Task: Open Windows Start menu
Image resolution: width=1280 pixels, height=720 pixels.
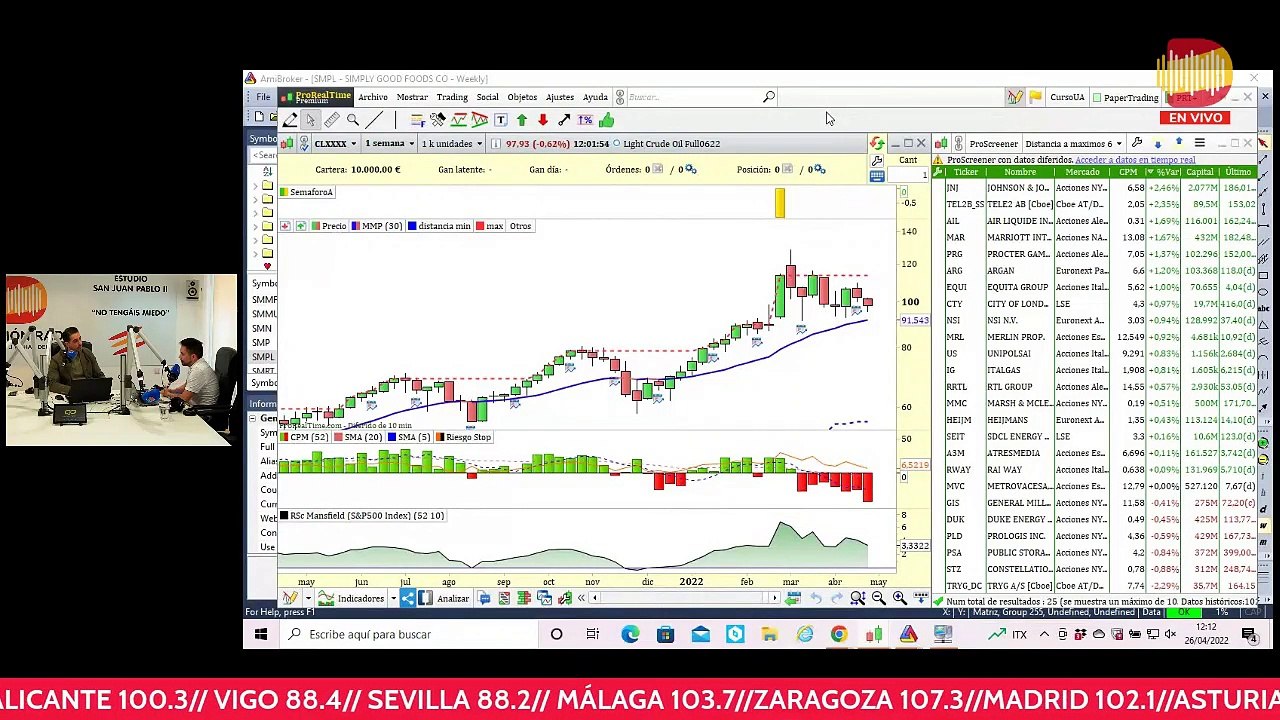Action: 260,634
